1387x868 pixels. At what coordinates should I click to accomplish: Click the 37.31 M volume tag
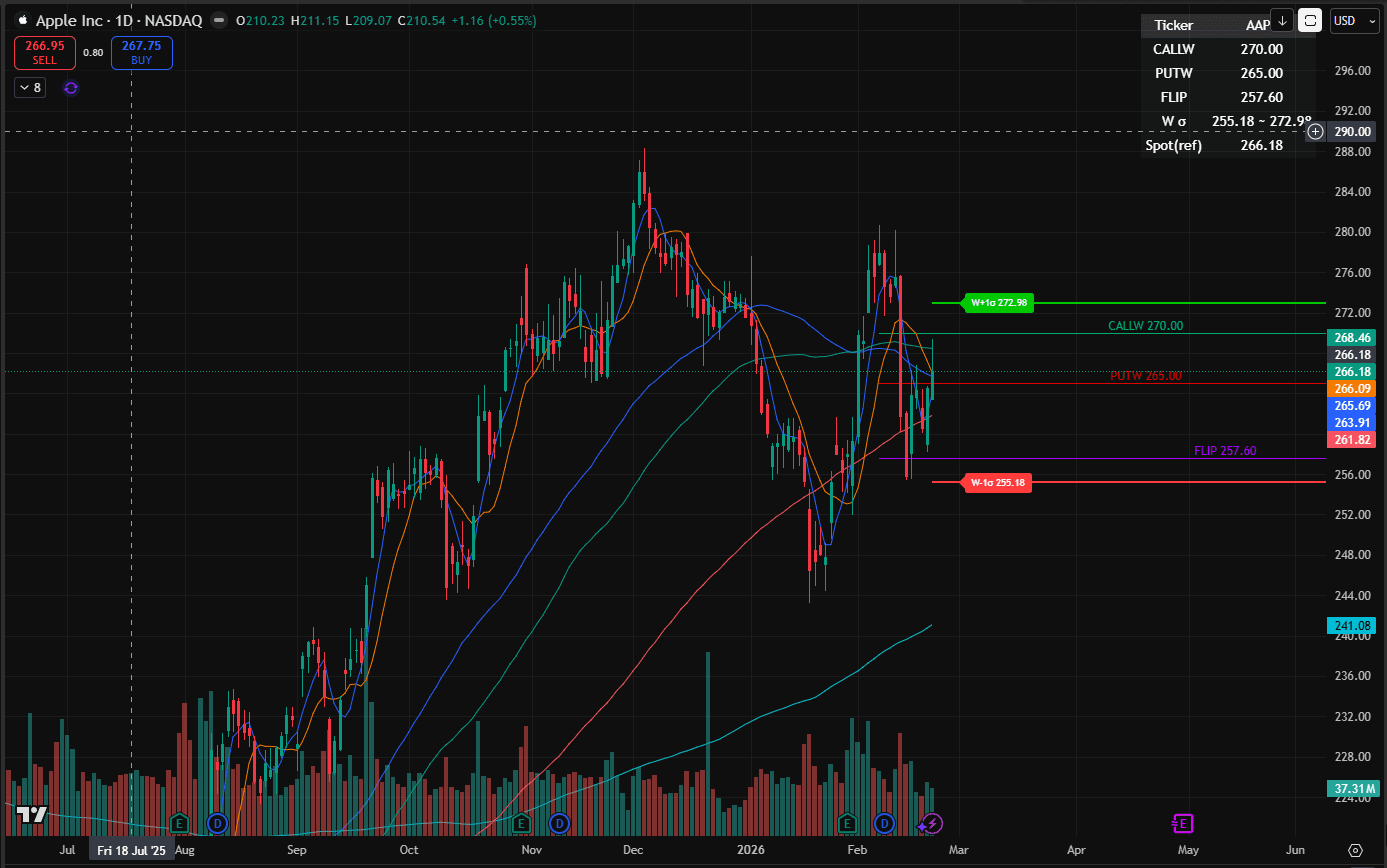[1351, 789]
